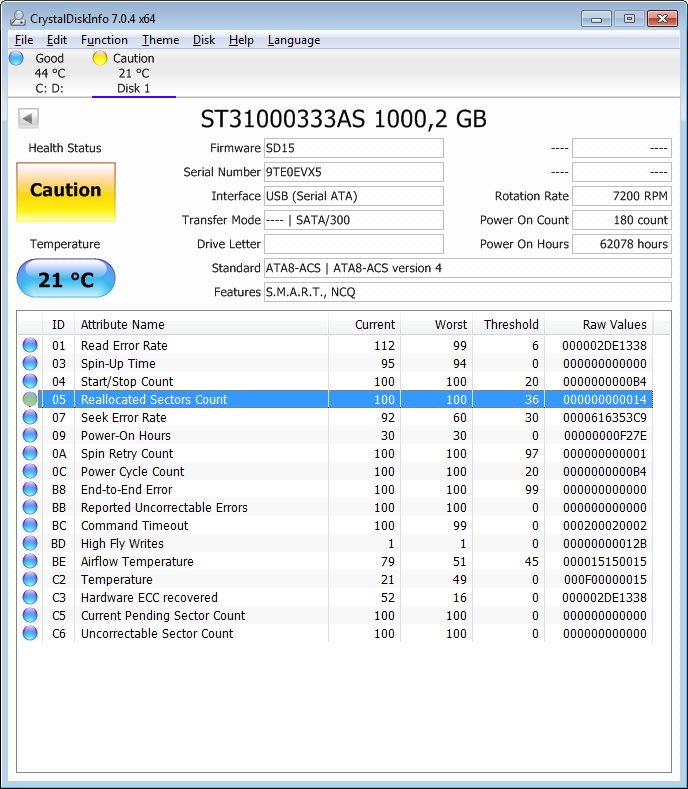The height and width of the screenshot is (789, 688).
Task: Click the Worst column header
Action: tap(436, 325)
